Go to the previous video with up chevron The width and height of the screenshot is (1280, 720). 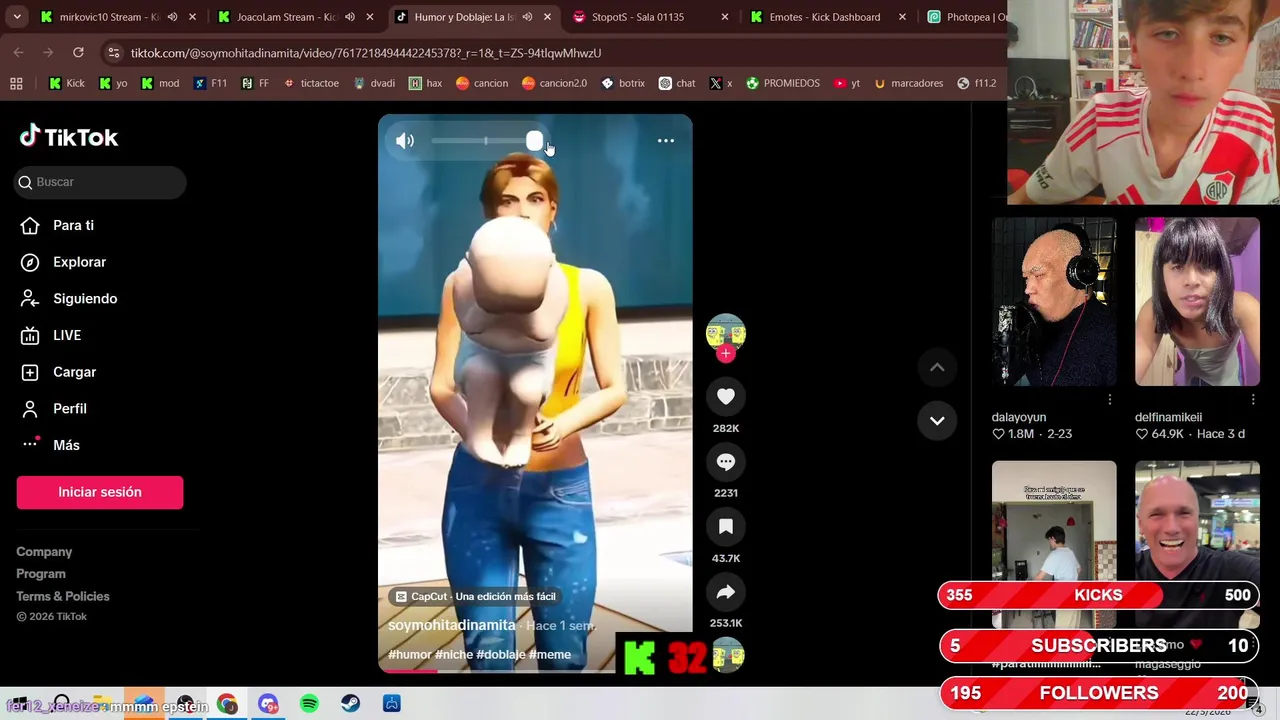coord(937,368)
